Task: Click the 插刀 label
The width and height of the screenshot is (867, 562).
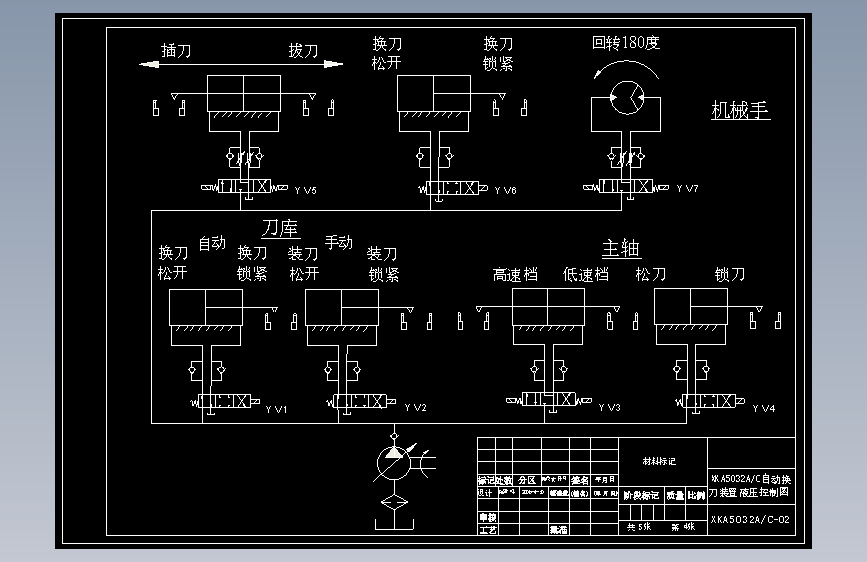Action: [176, 50]
